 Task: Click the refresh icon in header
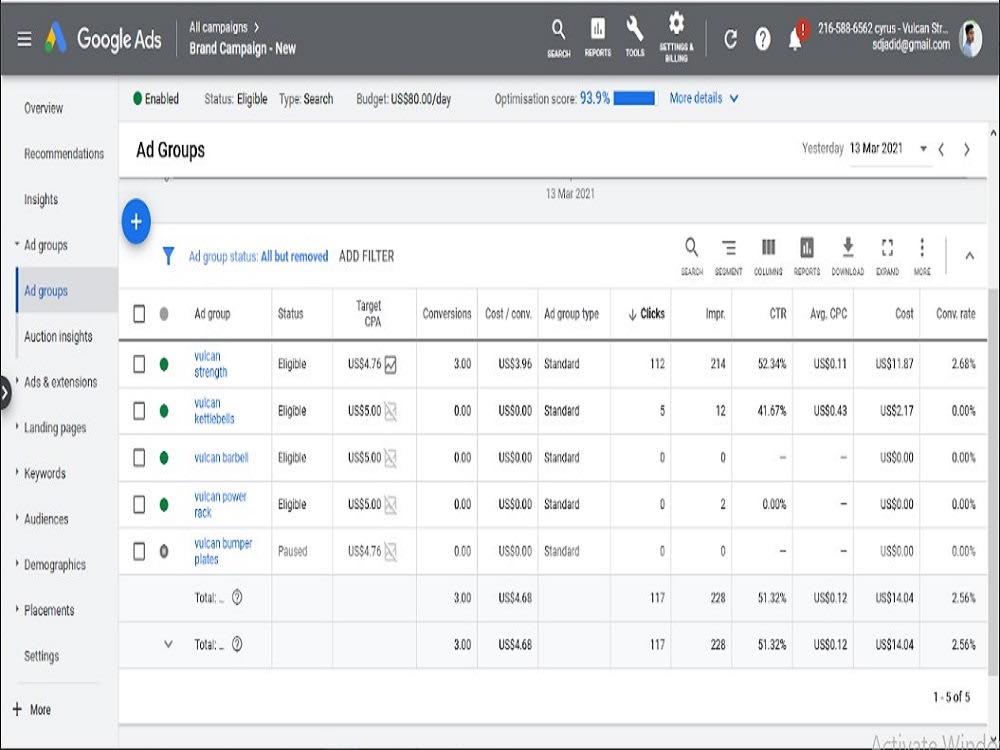(730, 40)
